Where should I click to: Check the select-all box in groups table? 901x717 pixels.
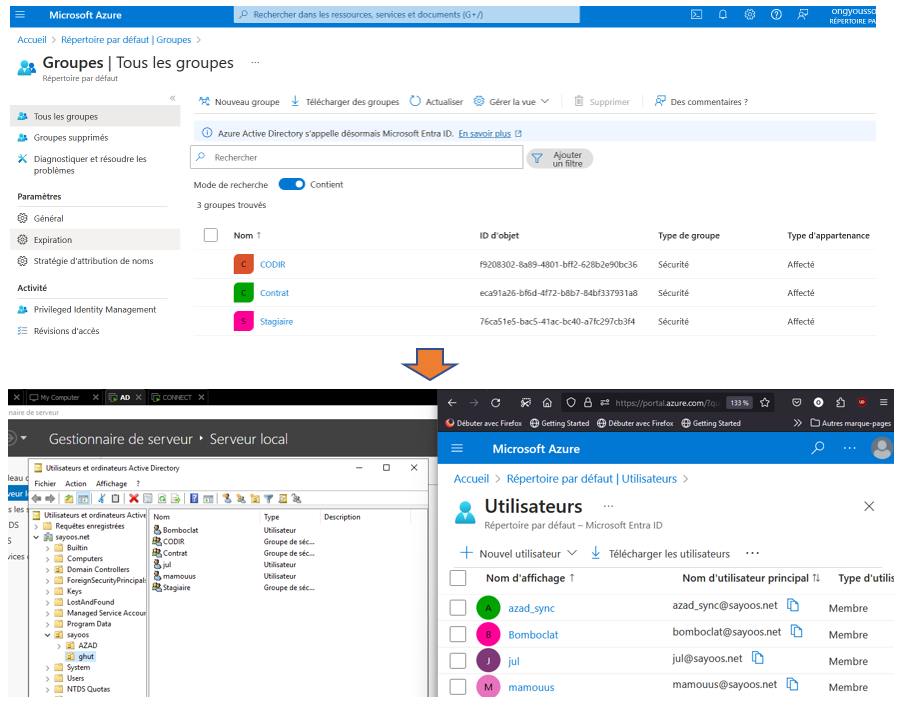[210, 235]
